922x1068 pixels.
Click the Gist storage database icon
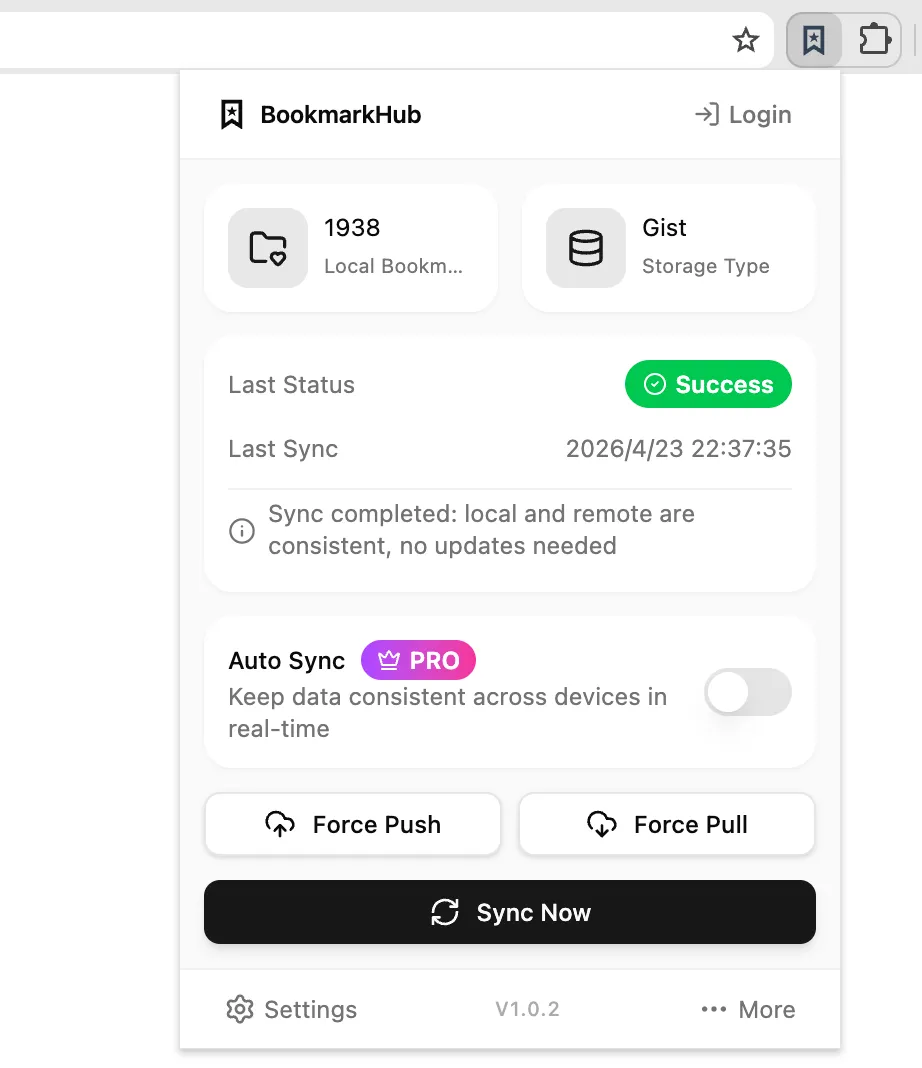coord(585,248)
